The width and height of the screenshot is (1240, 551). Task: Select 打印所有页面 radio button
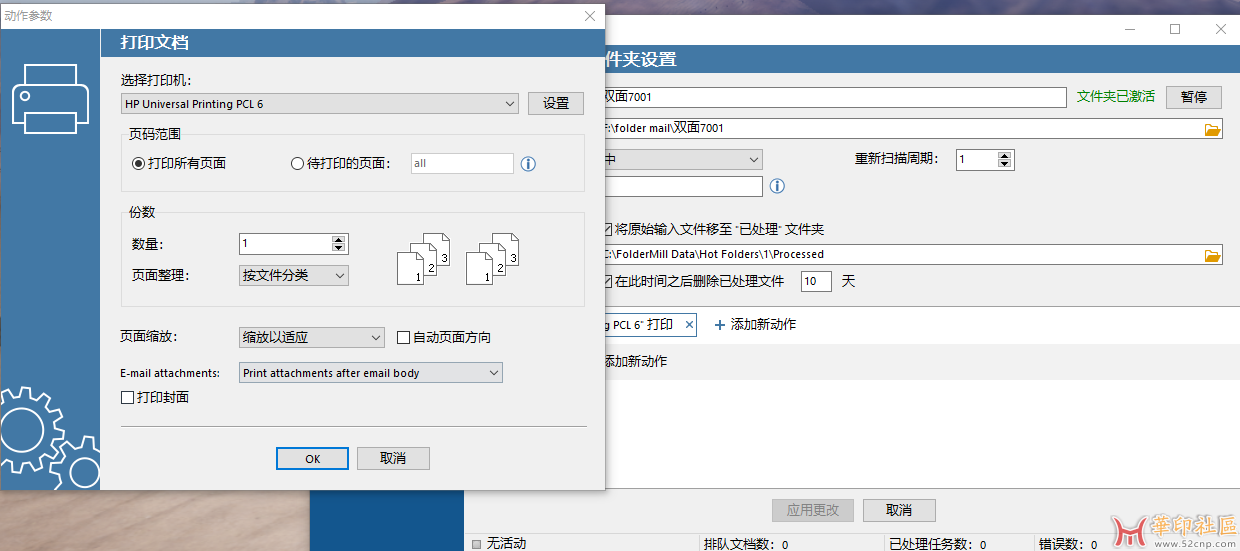[x=139, y=164]
